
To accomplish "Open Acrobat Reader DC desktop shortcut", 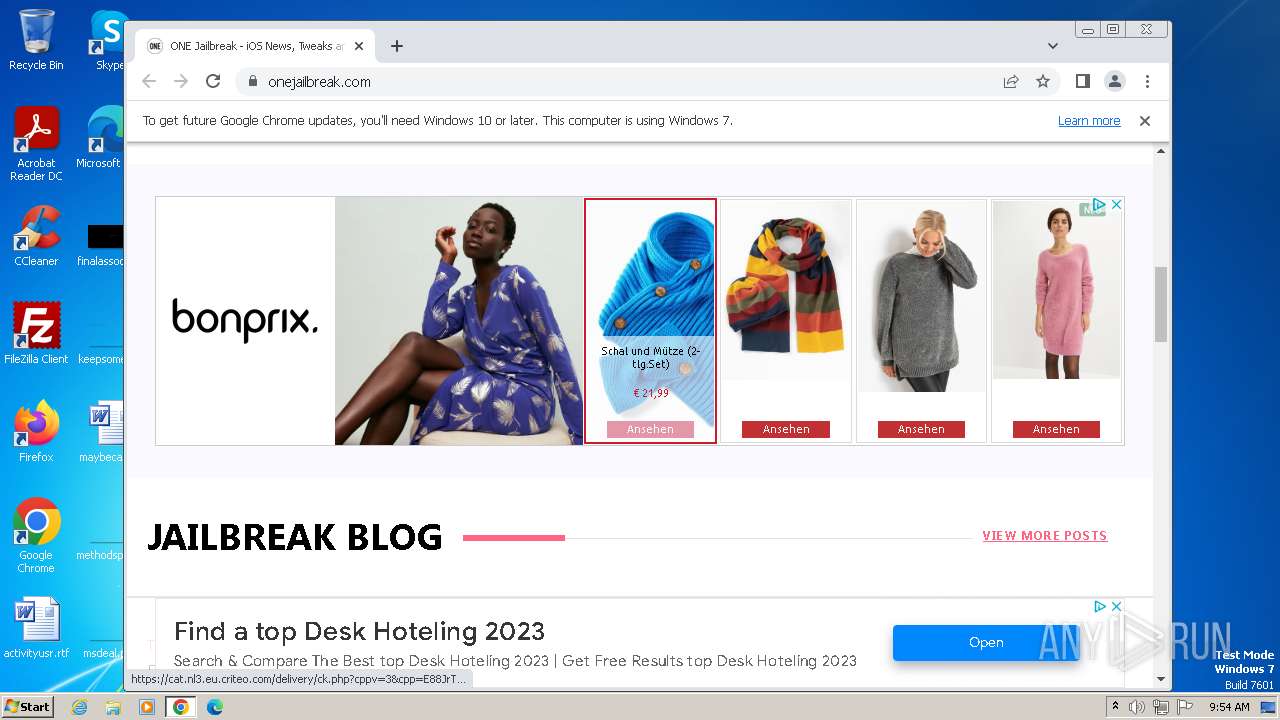I will point(36,144).
